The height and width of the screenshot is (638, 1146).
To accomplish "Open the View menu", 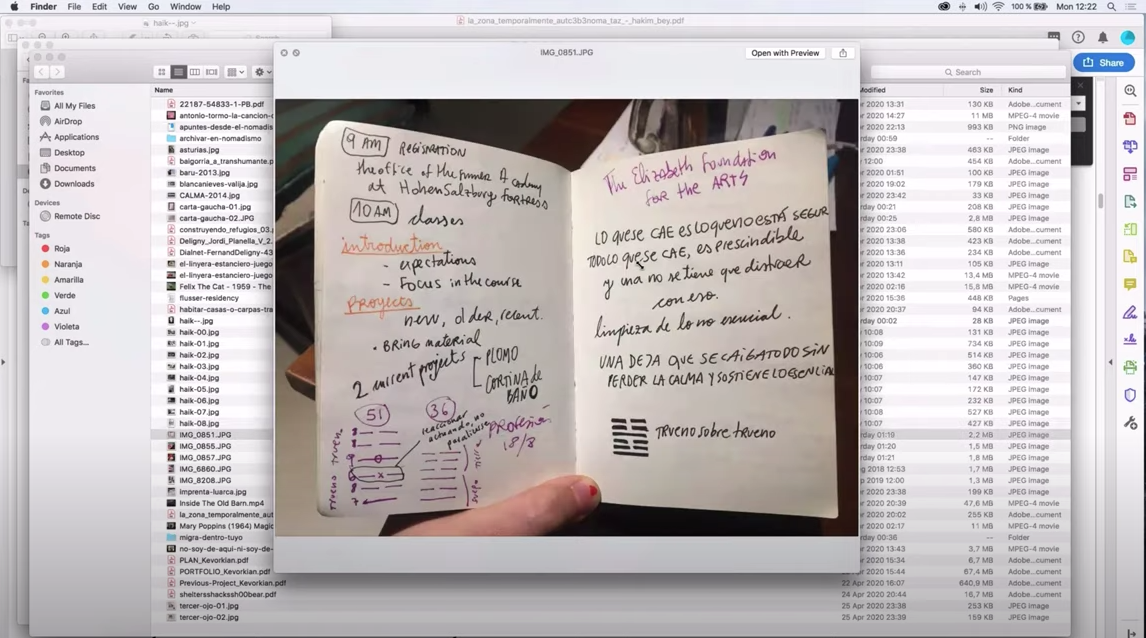I will coord(127,7).
